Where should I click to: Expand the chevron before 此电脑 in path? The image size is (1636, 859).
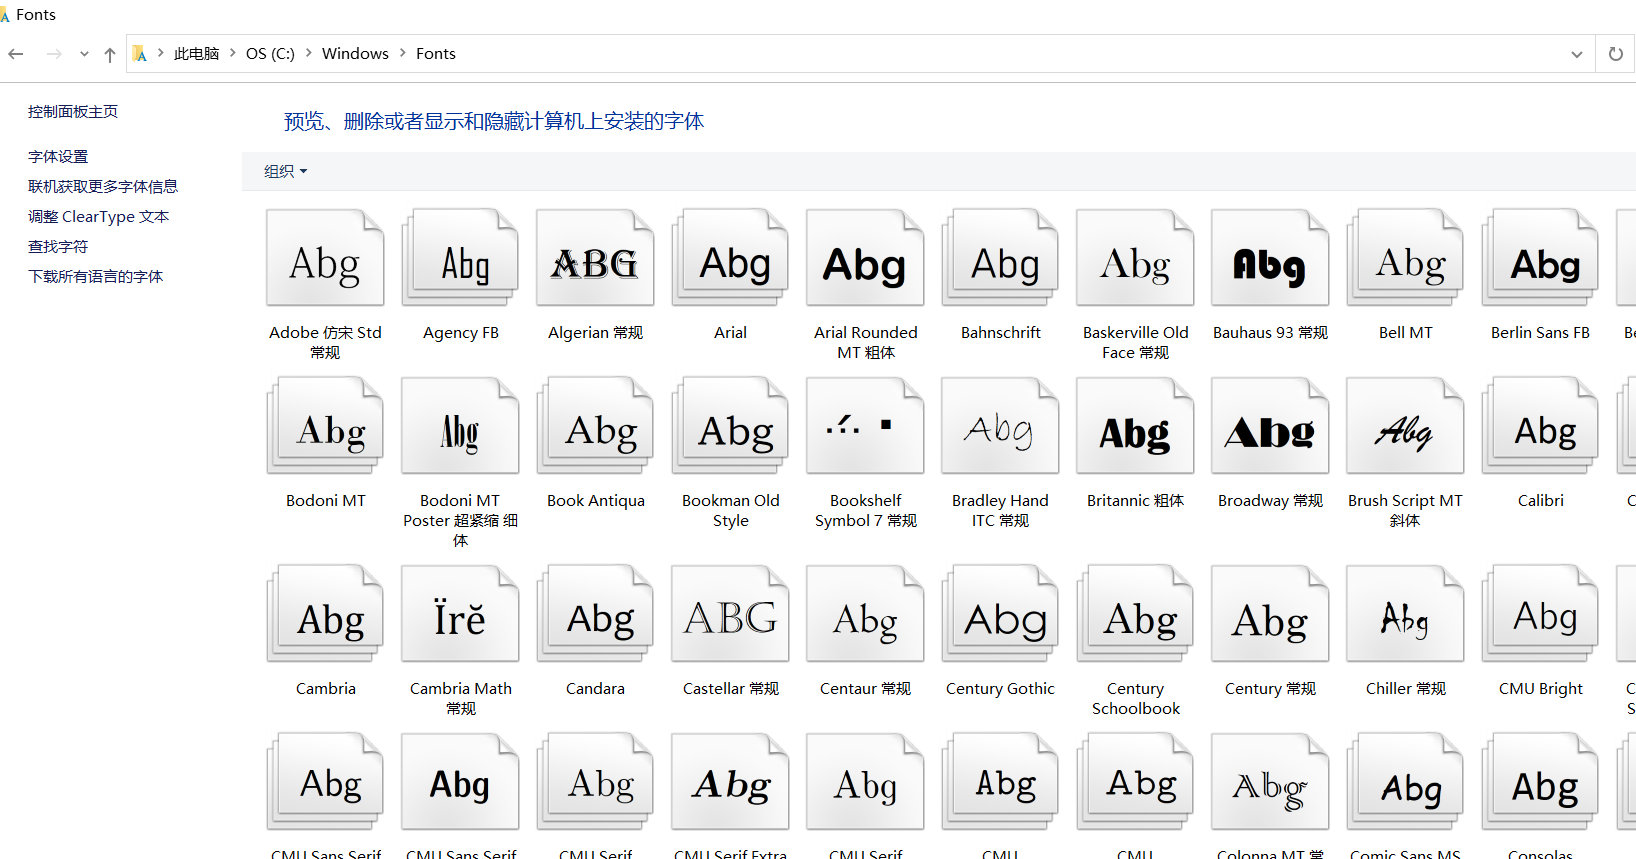click(x=160, y=53)
